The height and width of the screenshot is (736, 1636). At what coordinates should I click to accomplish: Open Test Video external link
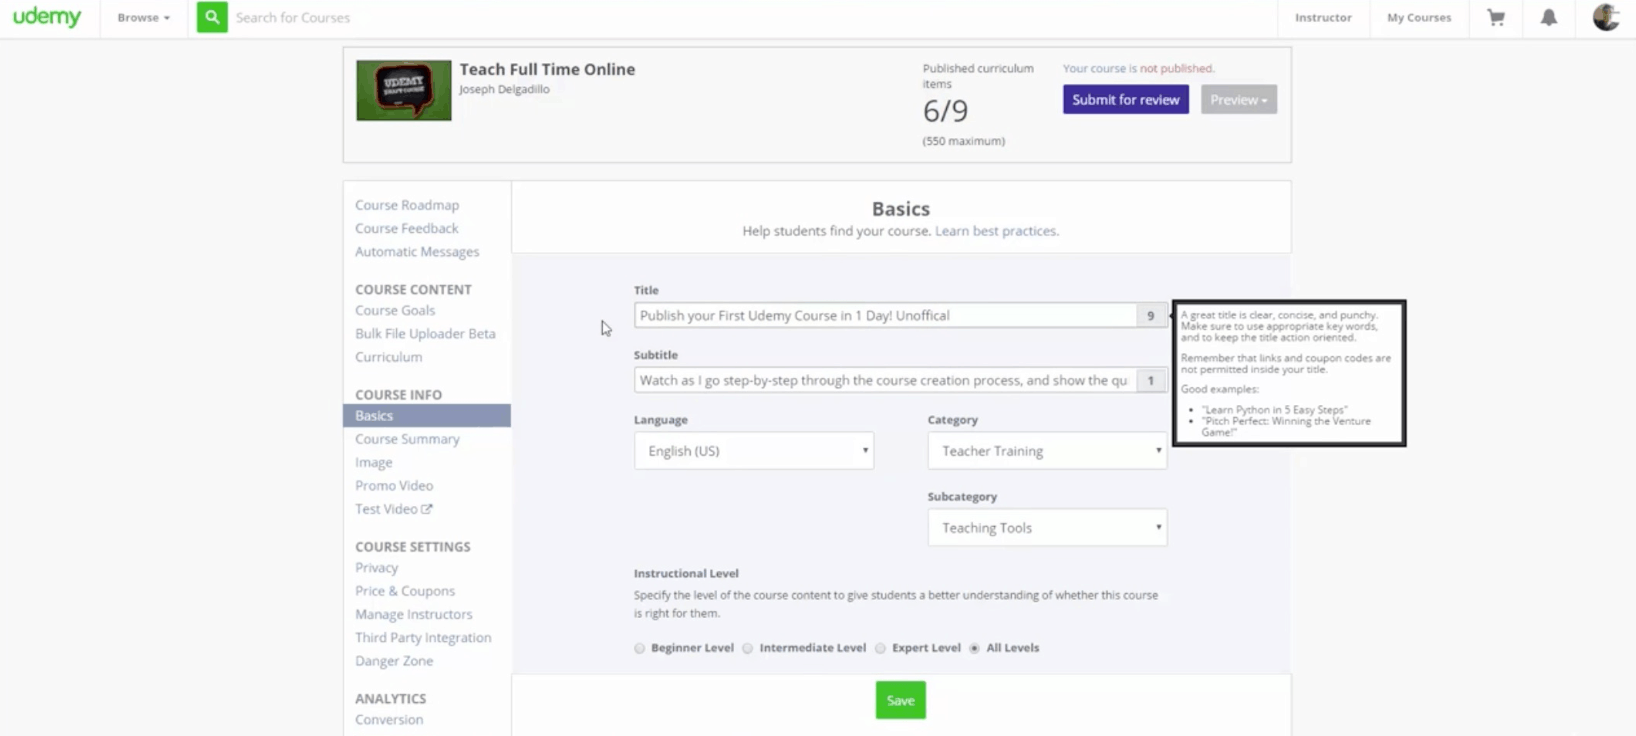point(393,509)
